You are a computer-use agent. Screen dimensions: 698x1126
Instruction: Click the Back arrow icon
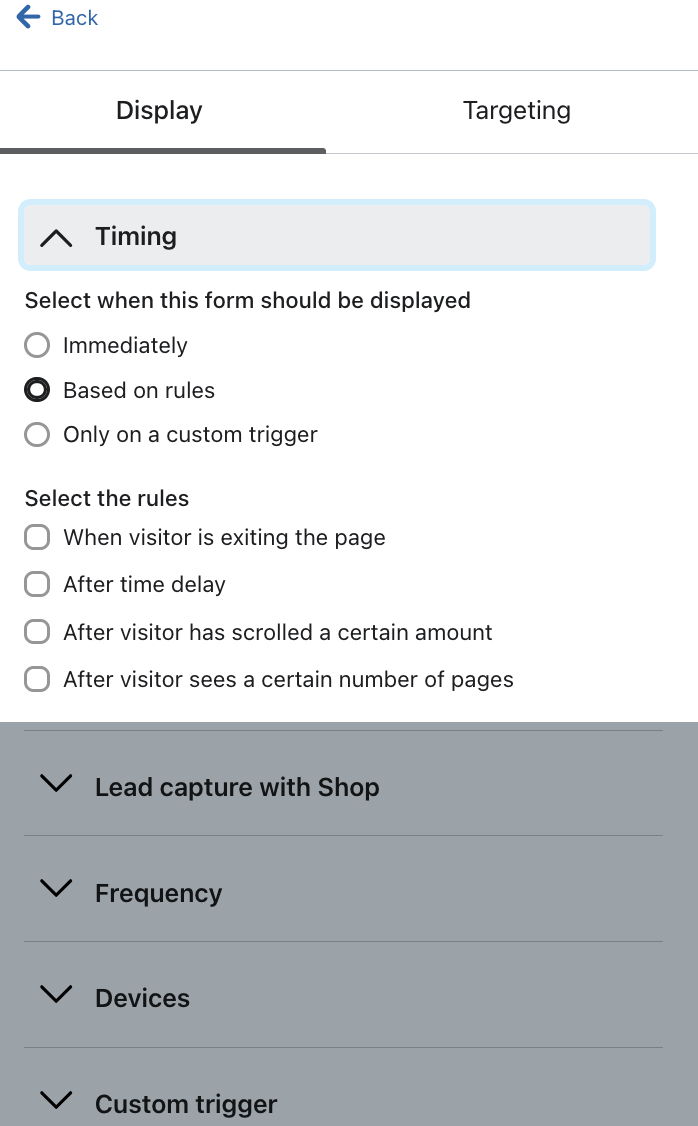pyautogui.click(x=25, y=17)
